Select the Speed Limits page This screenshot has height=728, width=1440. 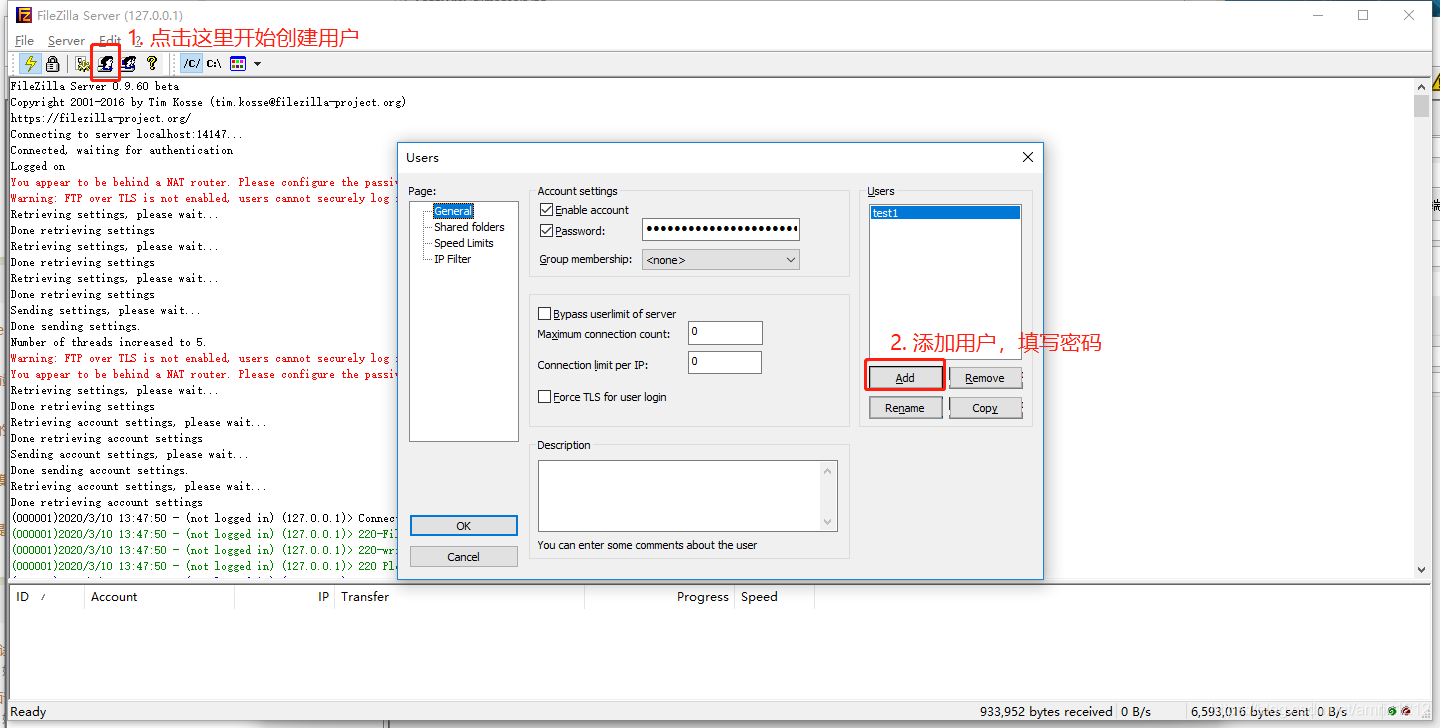pyautogui.click(x=463, y=243)
